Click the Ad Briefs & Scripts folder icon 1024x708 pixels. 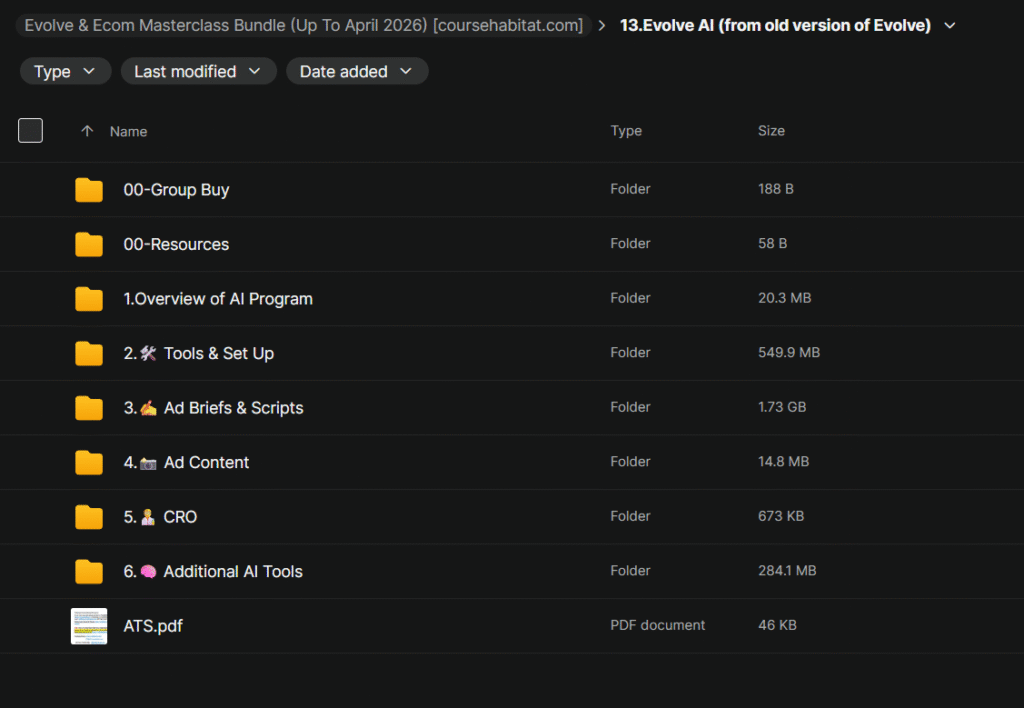click(89, 408)
